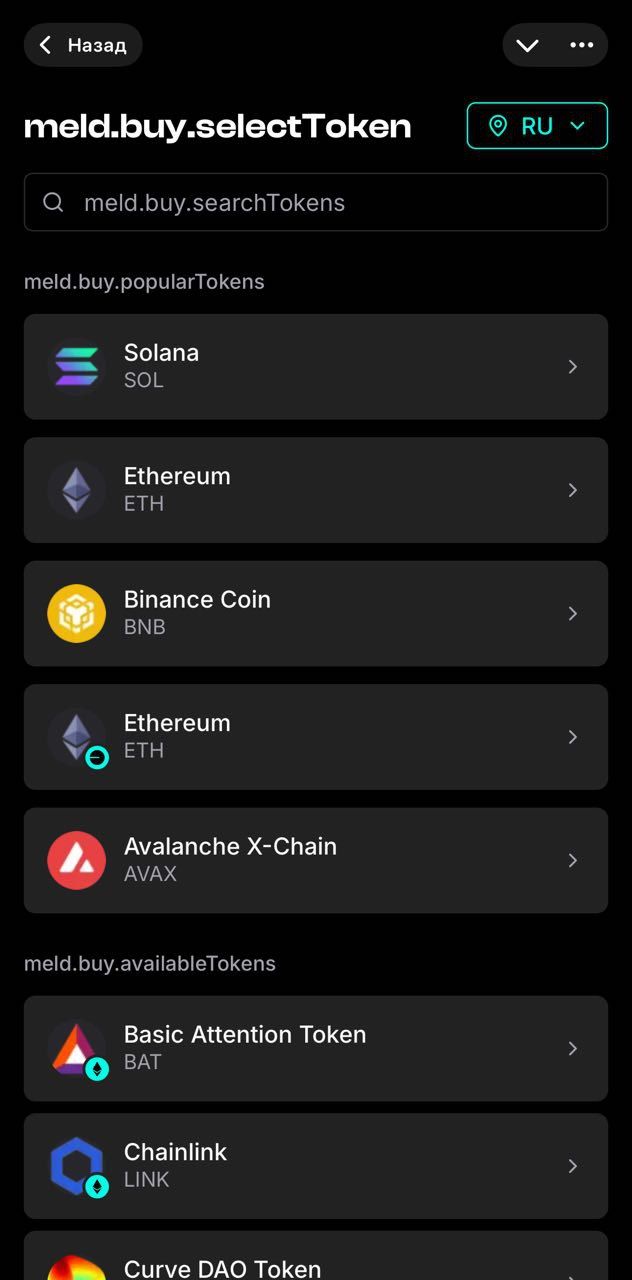Screen dimensions: 632x1280
Task: Click the Avalanche X-Chain red icon
Action: [x=77, y=860]
